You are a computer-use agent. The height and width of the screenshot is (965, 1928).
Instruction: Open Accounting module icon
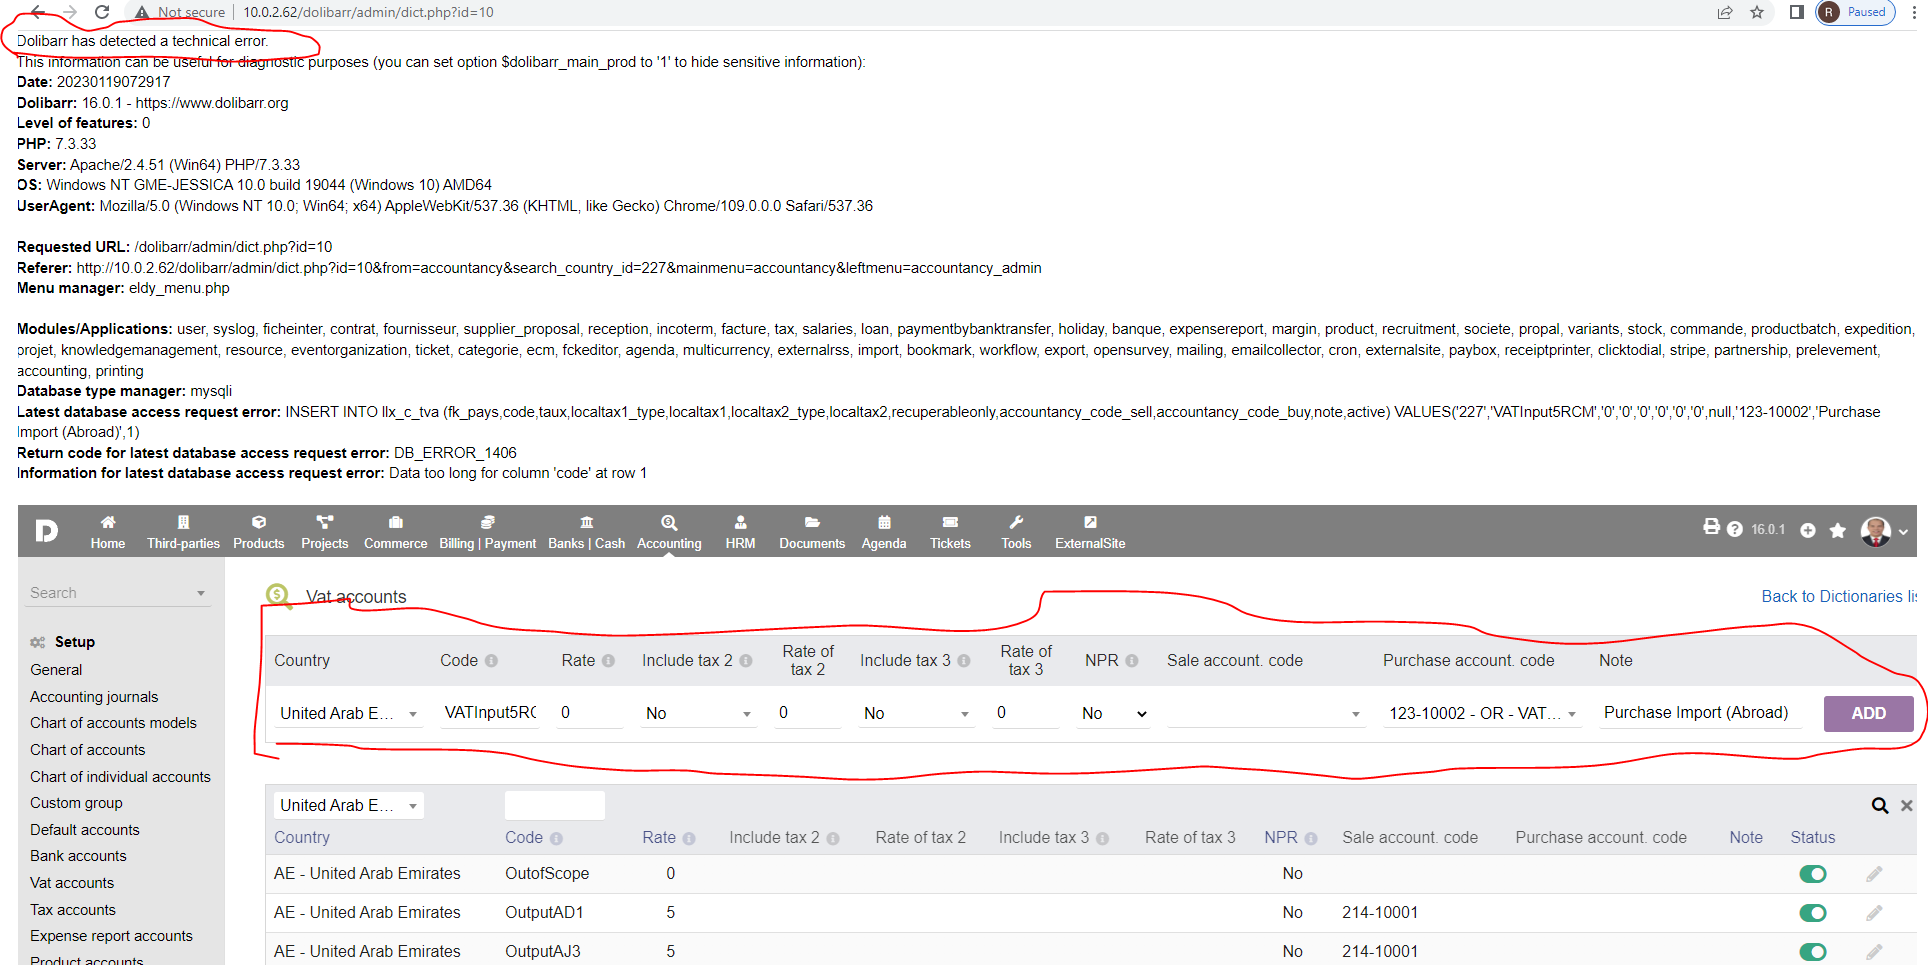pos(669,522)
